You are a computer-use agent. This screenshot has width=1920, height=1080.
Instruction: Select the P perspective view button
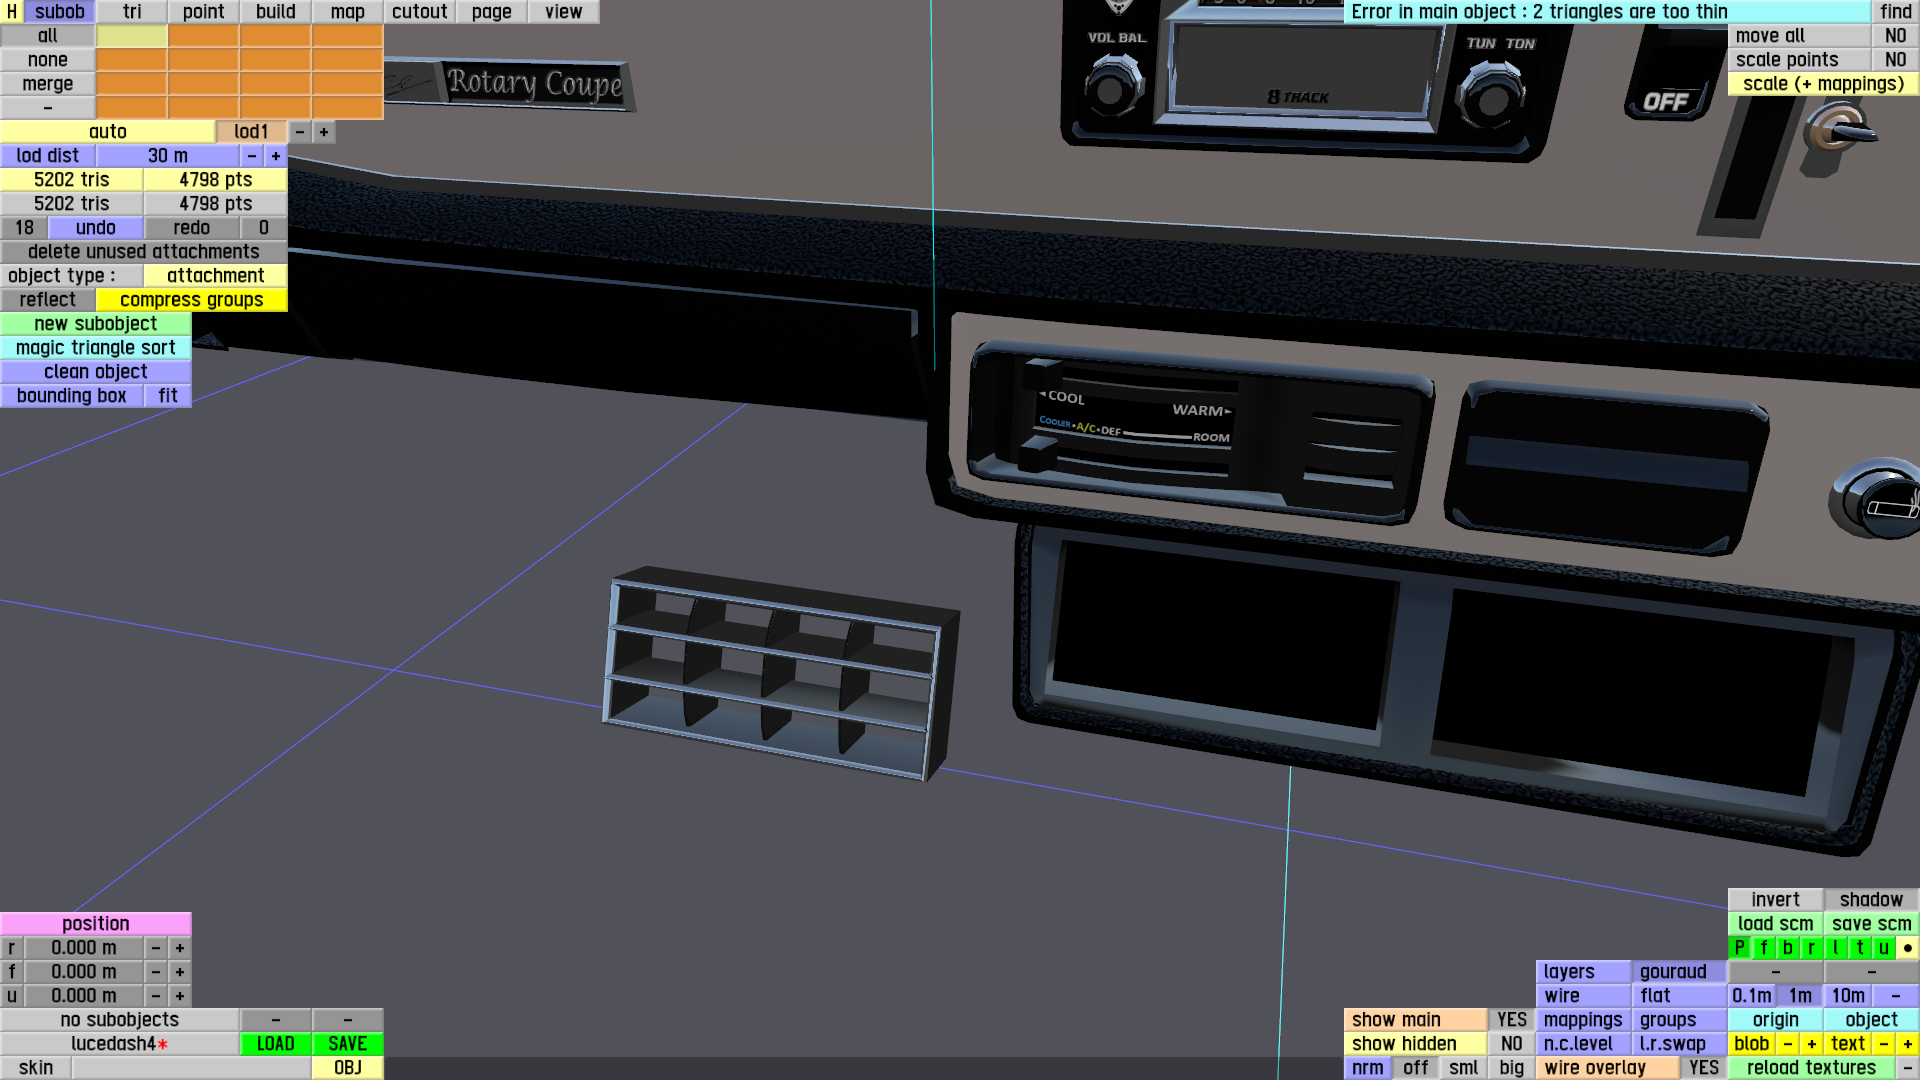(x=1739, y=948)
